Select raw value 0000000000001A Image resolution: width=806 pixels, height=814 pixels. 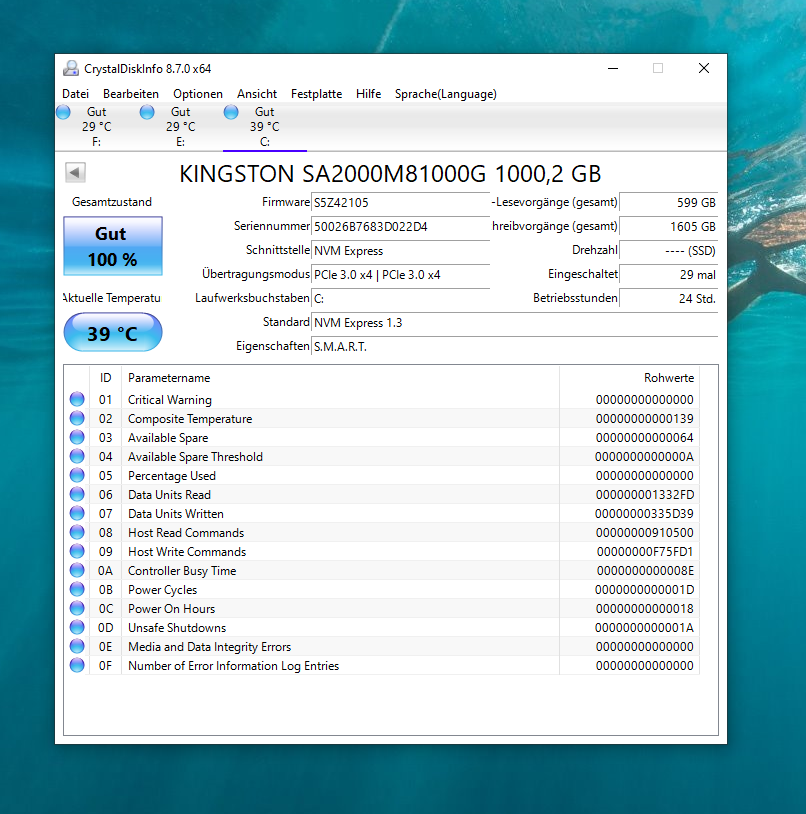coord(645,628)
